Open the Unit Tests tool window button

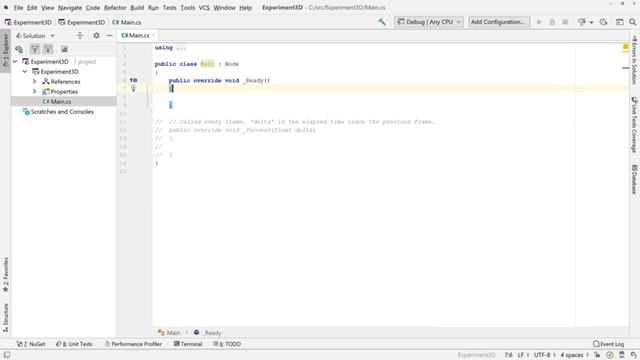click(x=74, y=344)
